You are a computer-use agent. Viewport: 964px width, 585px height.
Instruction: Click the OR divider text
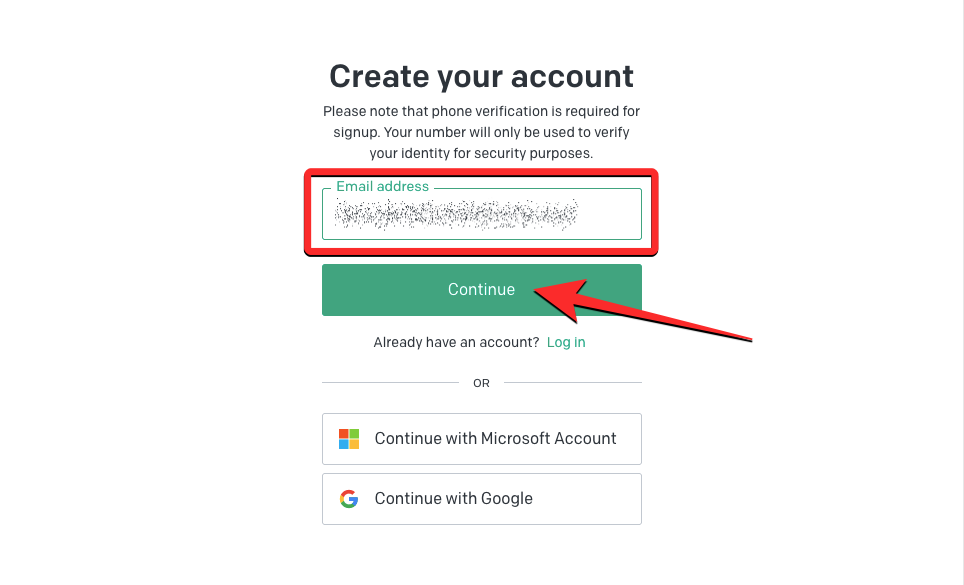click(x=481, y=383)
